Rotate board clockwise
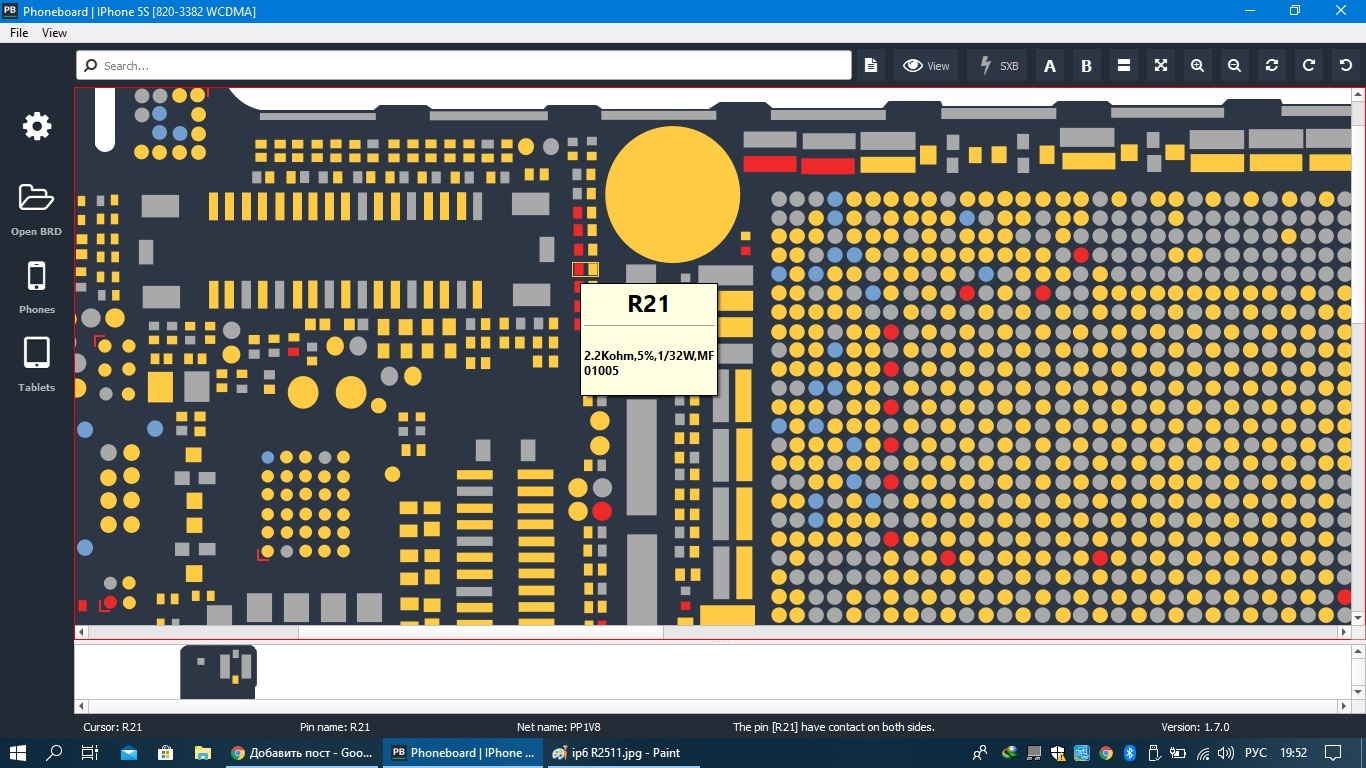This screenshot has width=1366, height=768. 1309,66
